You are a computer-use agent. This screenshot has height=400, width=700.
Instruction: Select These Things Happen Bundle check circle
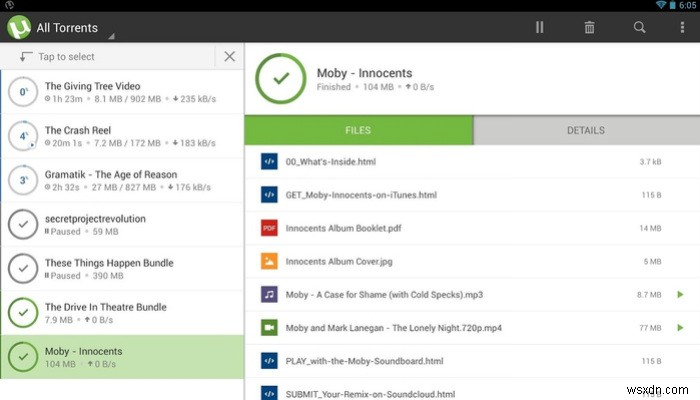(23, 268)
